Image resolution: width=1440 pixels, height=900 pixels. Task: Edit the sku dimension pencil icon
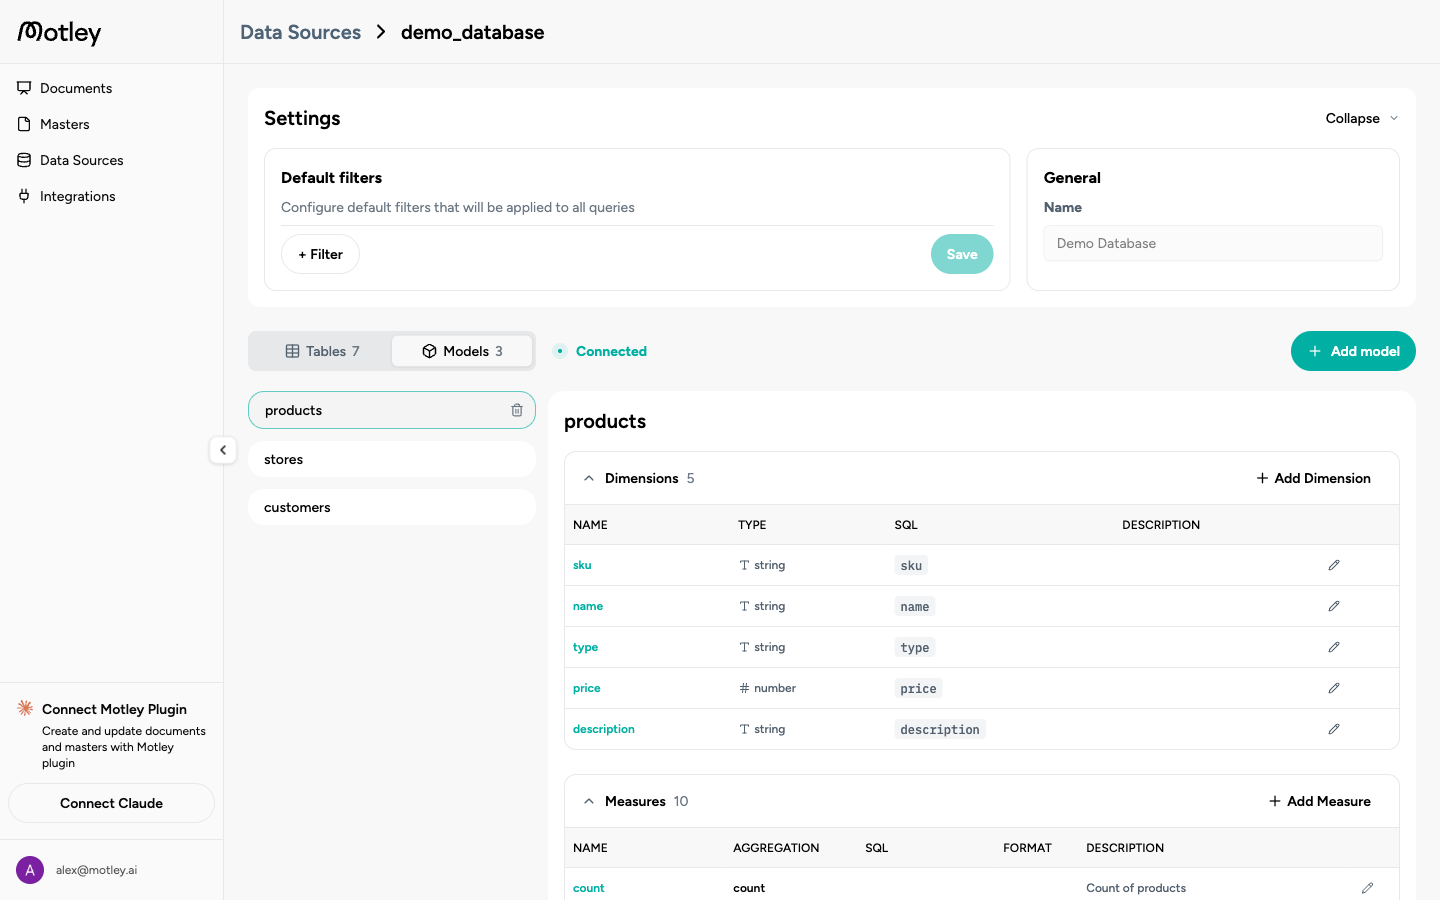click(x=1334, y=565)
